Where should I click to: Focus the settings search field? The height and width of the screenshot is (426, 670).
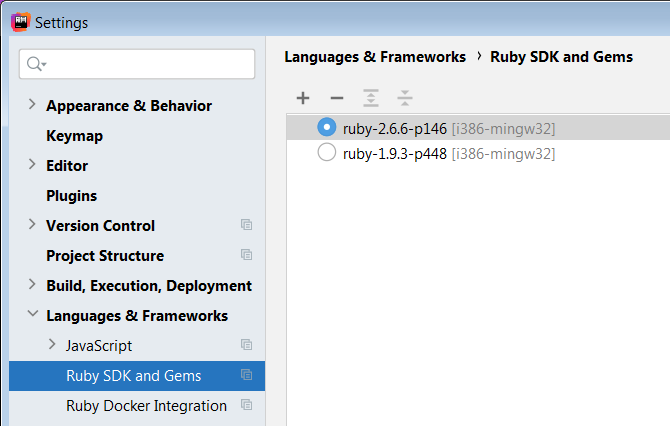137,64
